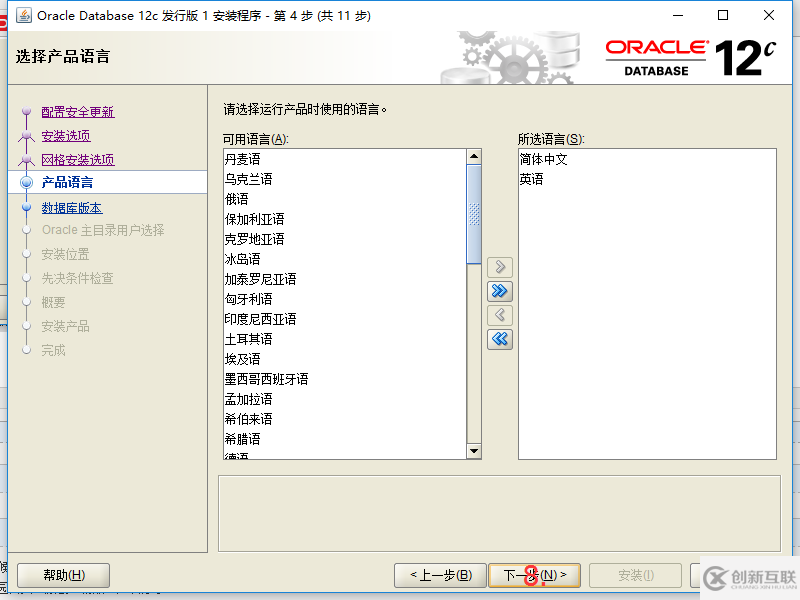
Task: Click the remove-selected single left arrow button
Action: 499,315
